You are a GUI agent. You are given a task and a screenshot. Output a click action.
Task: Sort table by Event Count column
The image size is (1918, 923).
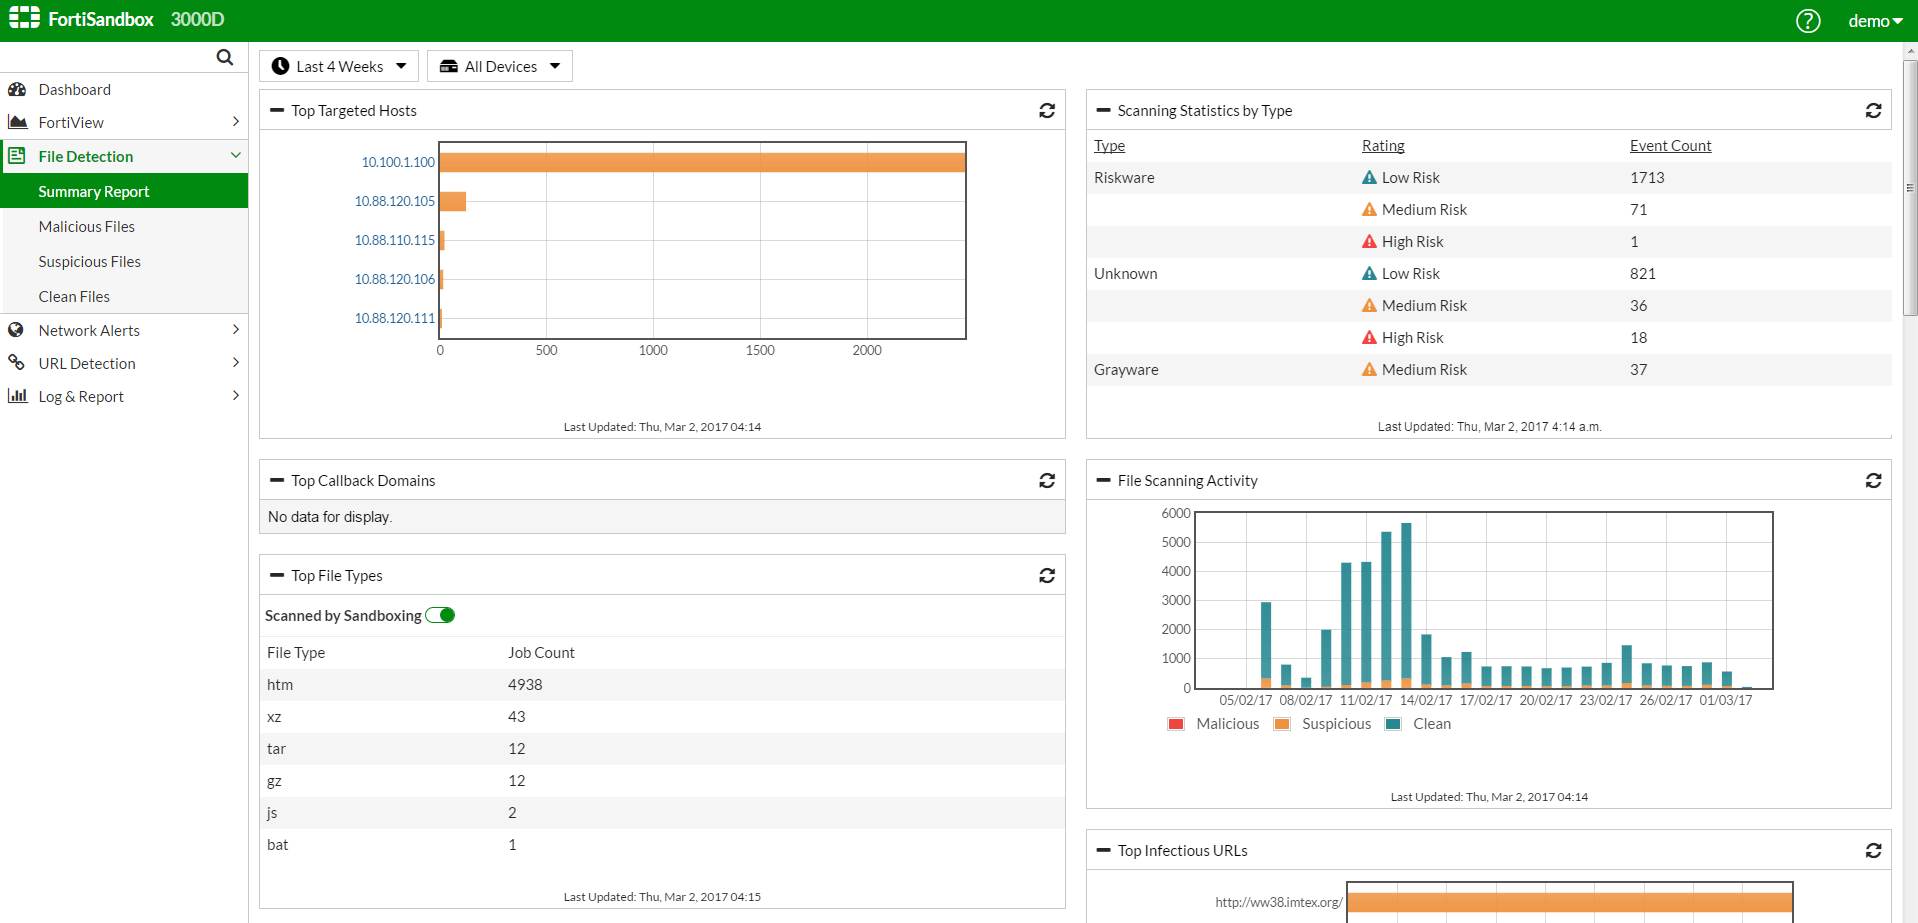click(x=1670, y=146)
